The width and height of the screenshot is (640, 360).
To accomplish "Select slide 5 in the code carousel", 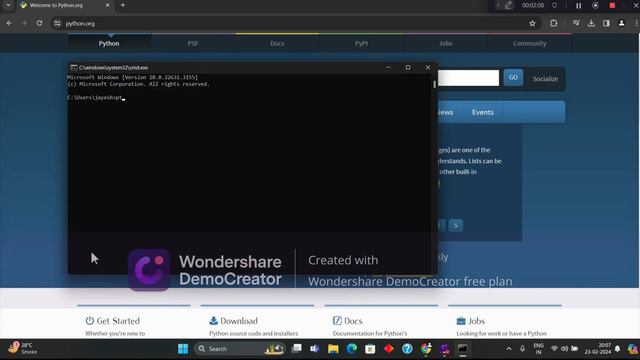I will (x=456, y=225).
